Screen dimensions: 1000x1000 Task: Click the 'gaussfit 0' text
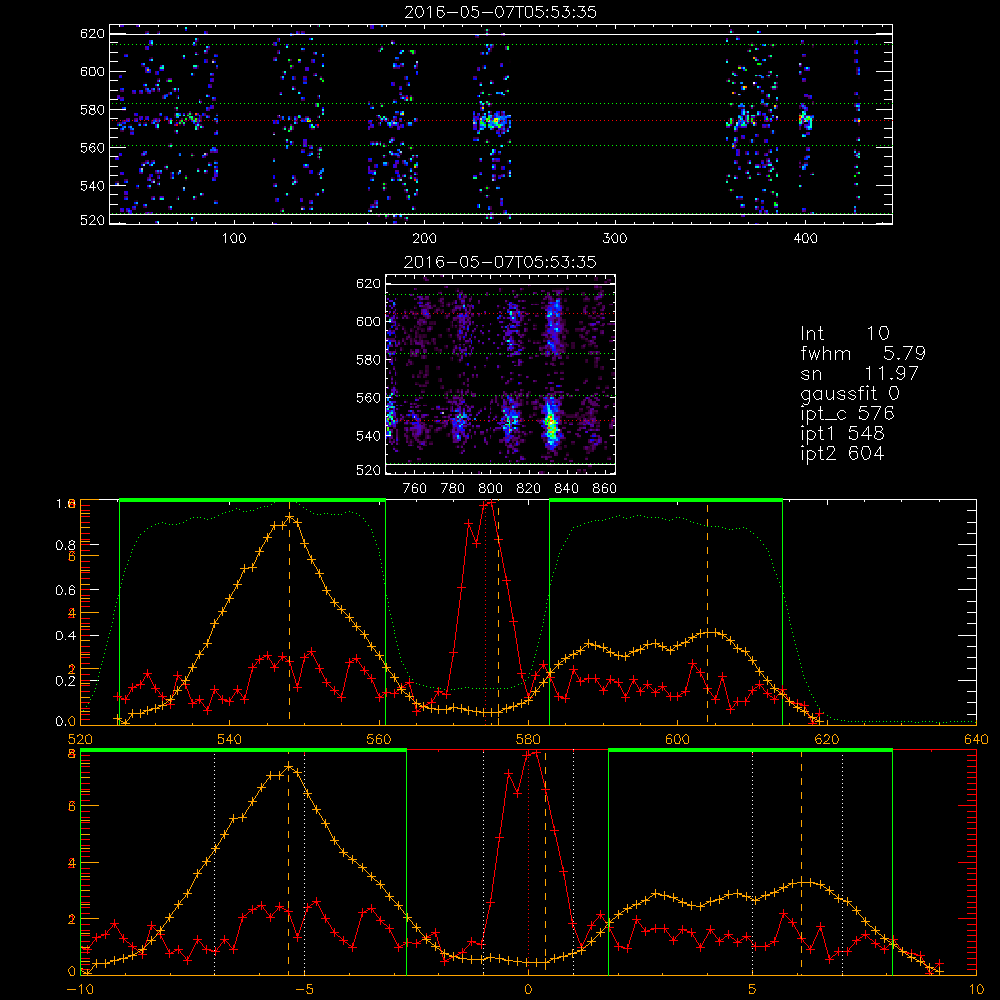coord(849,393)
